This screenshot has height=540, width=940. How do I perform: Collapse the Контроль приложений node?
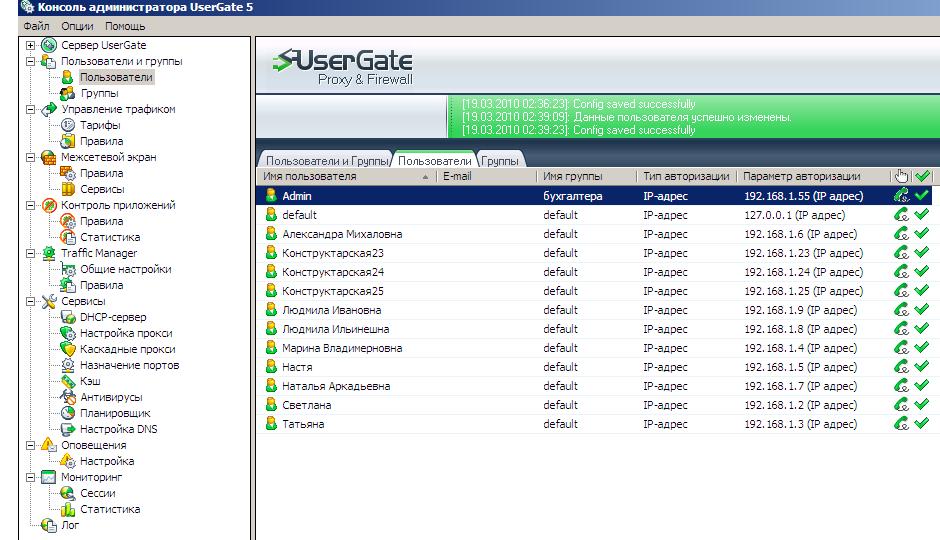(31, 206)
